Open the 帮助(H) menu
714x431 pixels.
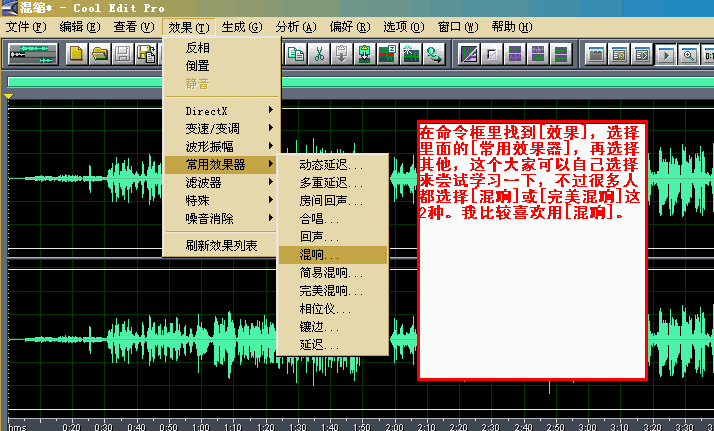coord(512,27)
